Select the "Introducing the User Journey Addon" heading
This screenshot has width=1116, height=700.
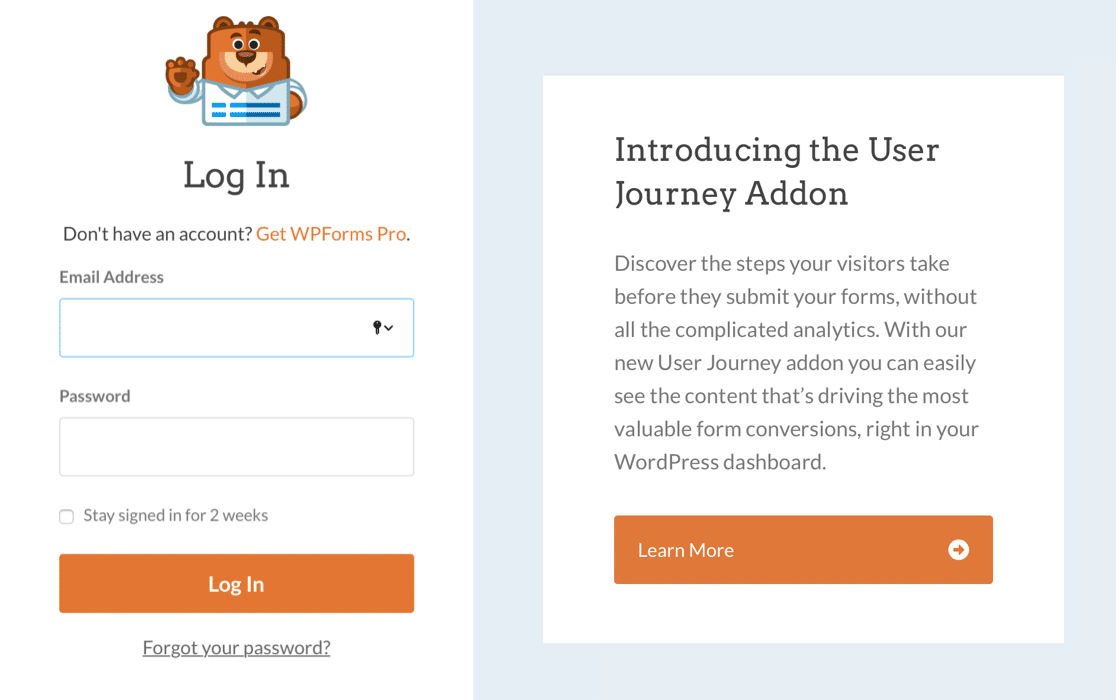(x=777, y=171)
